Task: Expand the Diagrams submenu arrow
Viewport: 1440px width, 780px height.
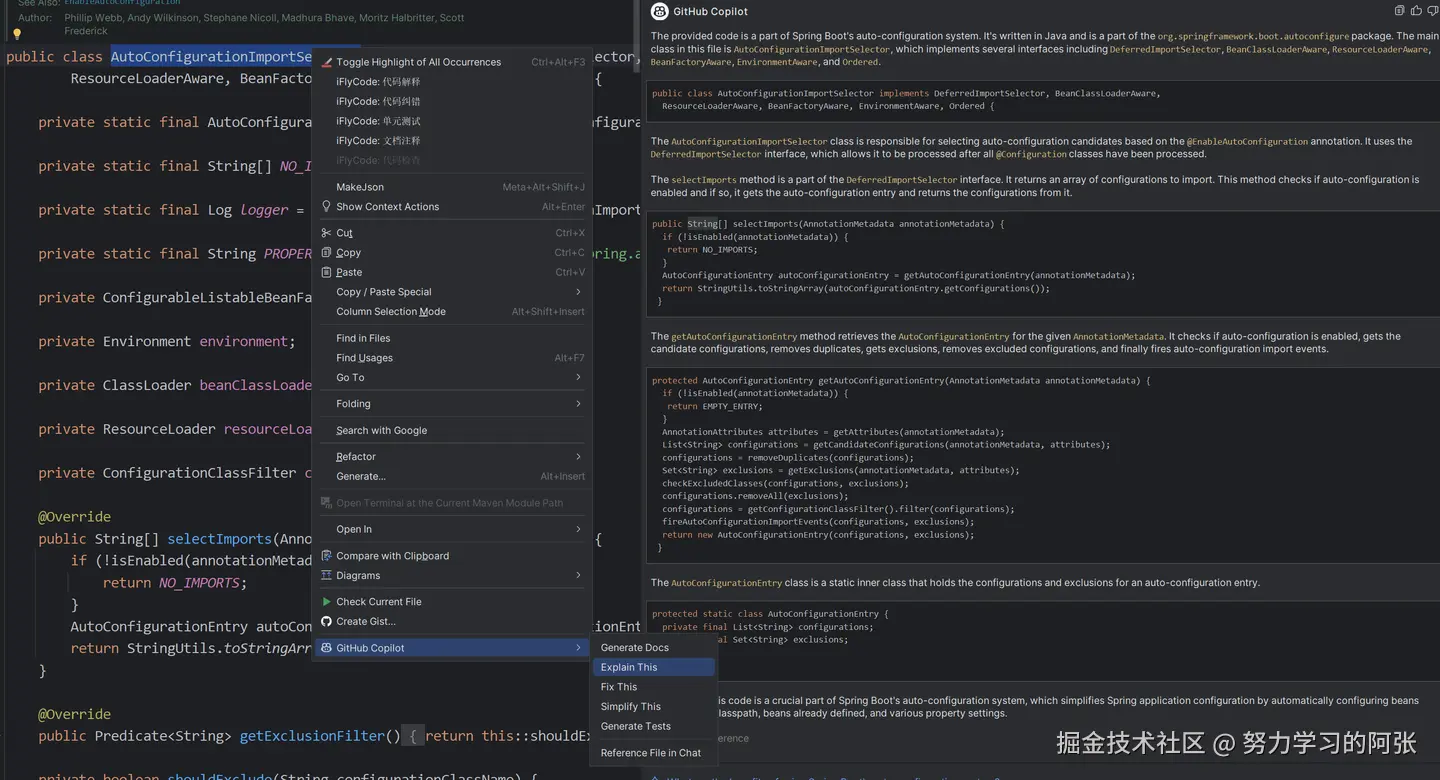Action: coord(578,575)
